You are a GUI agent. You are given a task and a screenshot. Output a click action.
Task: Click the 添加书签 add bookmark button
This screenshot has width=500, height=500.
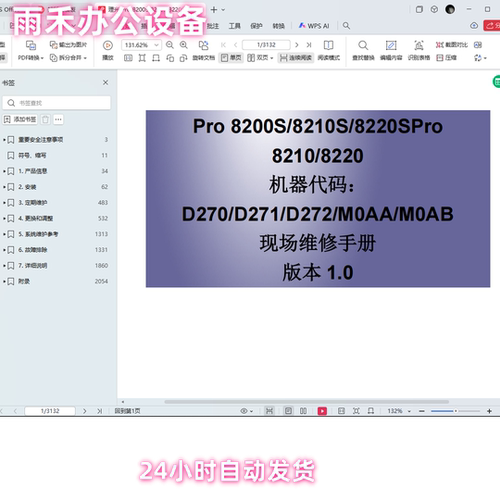coord(20,119)
